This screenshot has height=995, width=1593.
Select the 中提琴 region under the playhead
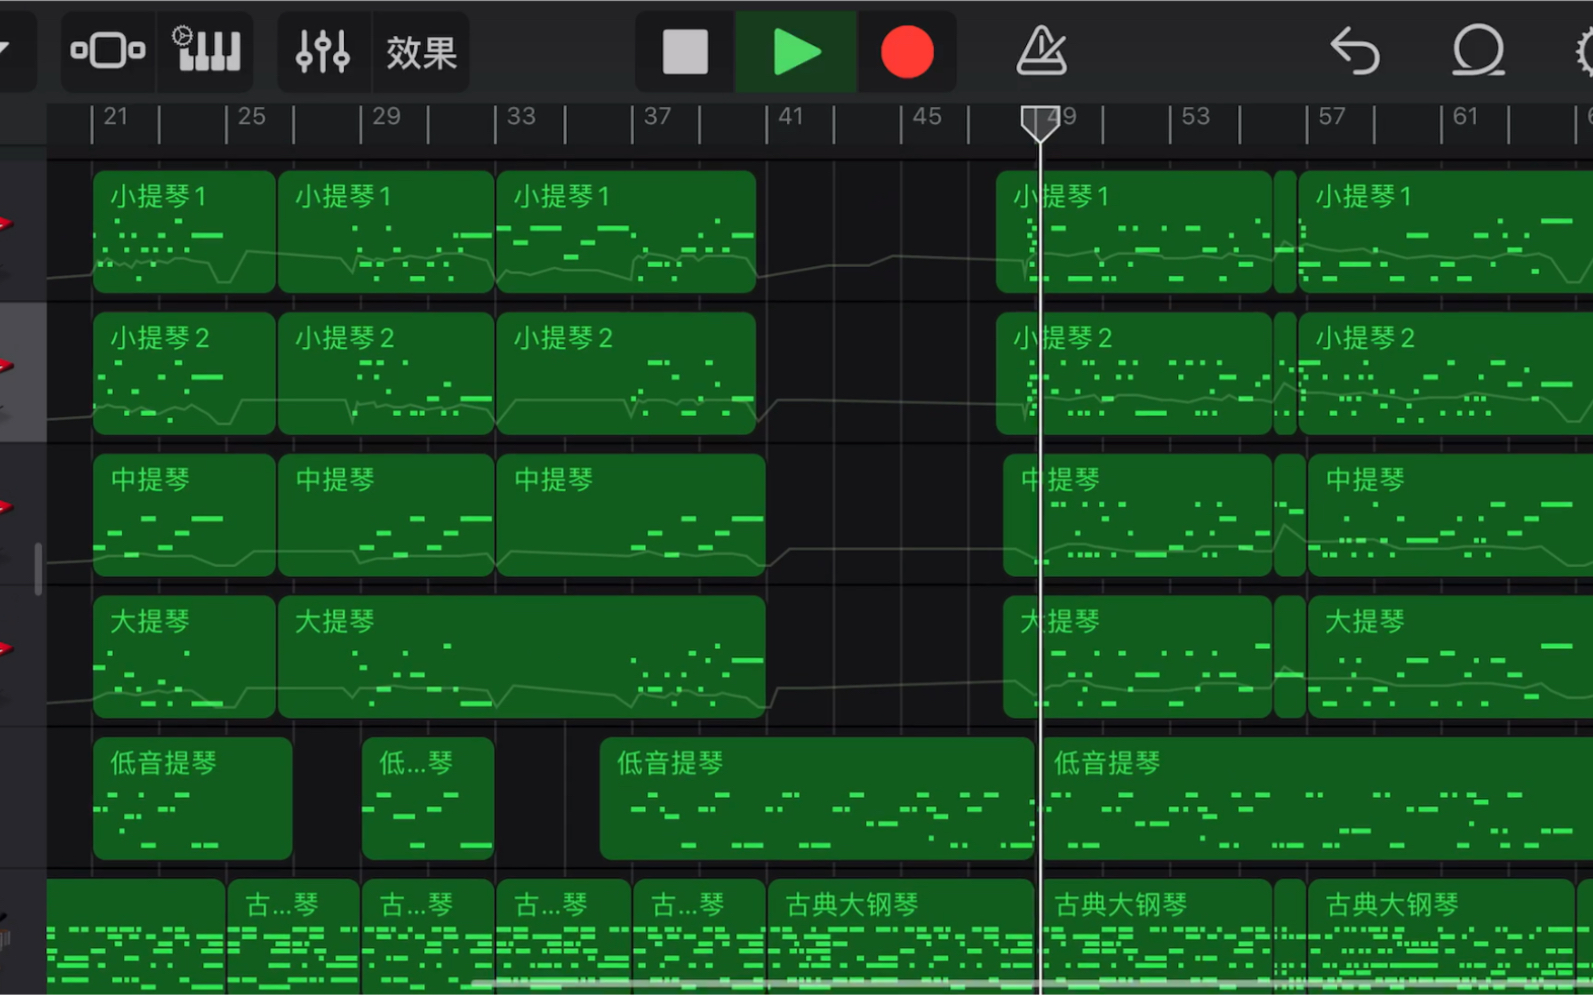pyautogui.click(x=1138, y=515)
